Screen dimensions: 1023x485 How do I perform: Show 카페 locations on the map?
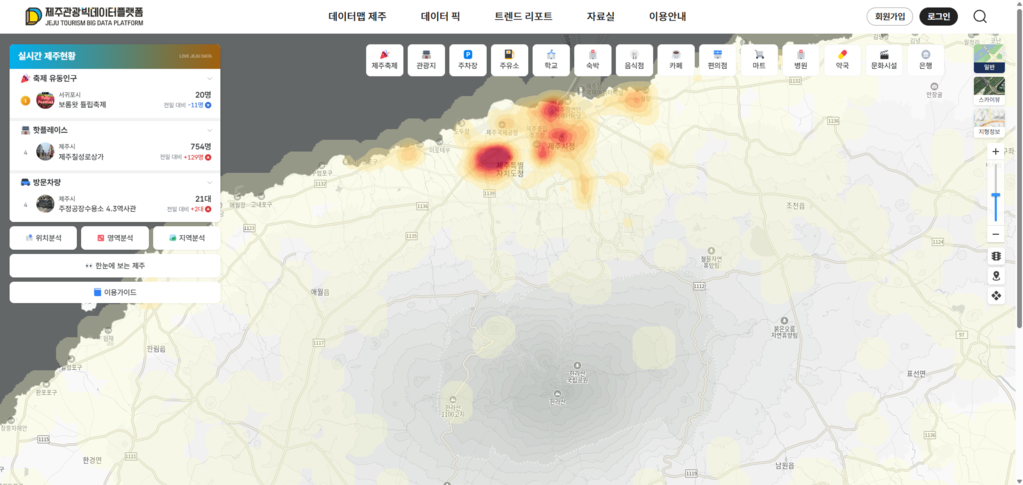(x=676, y=60)
